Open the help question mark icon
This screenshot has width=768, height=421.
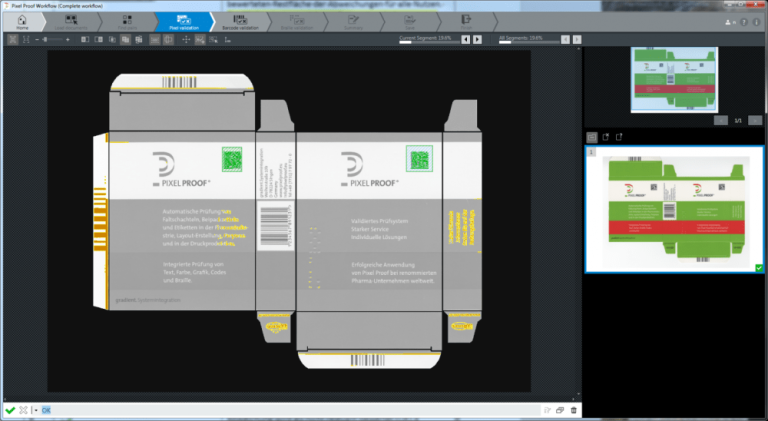click(744, 21)
